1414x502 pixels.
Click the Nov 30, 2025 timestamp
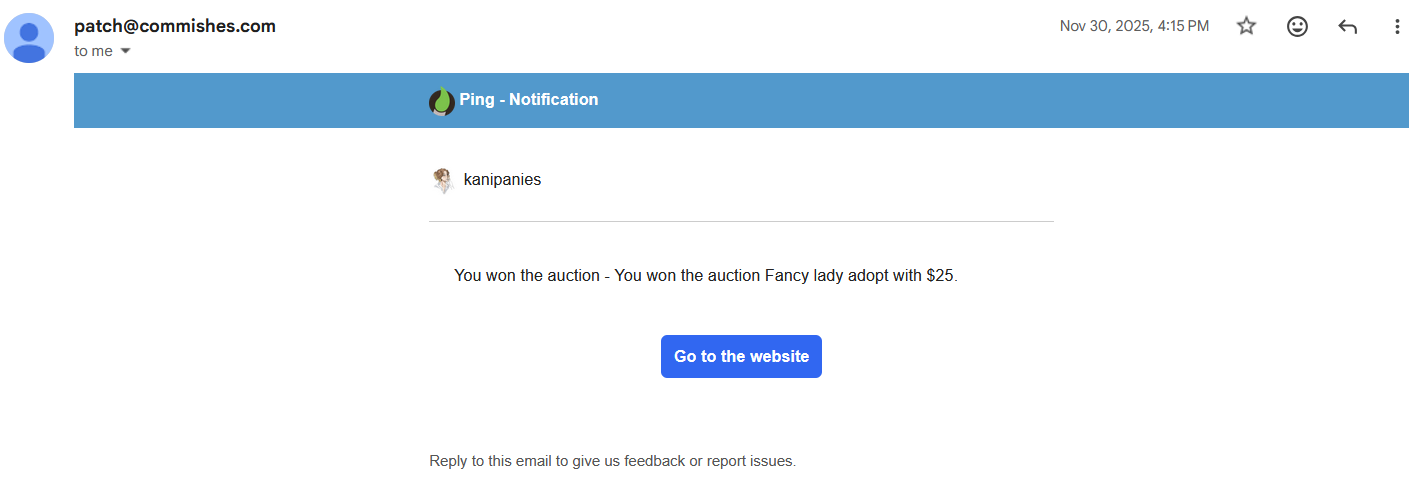(1134, 26)
